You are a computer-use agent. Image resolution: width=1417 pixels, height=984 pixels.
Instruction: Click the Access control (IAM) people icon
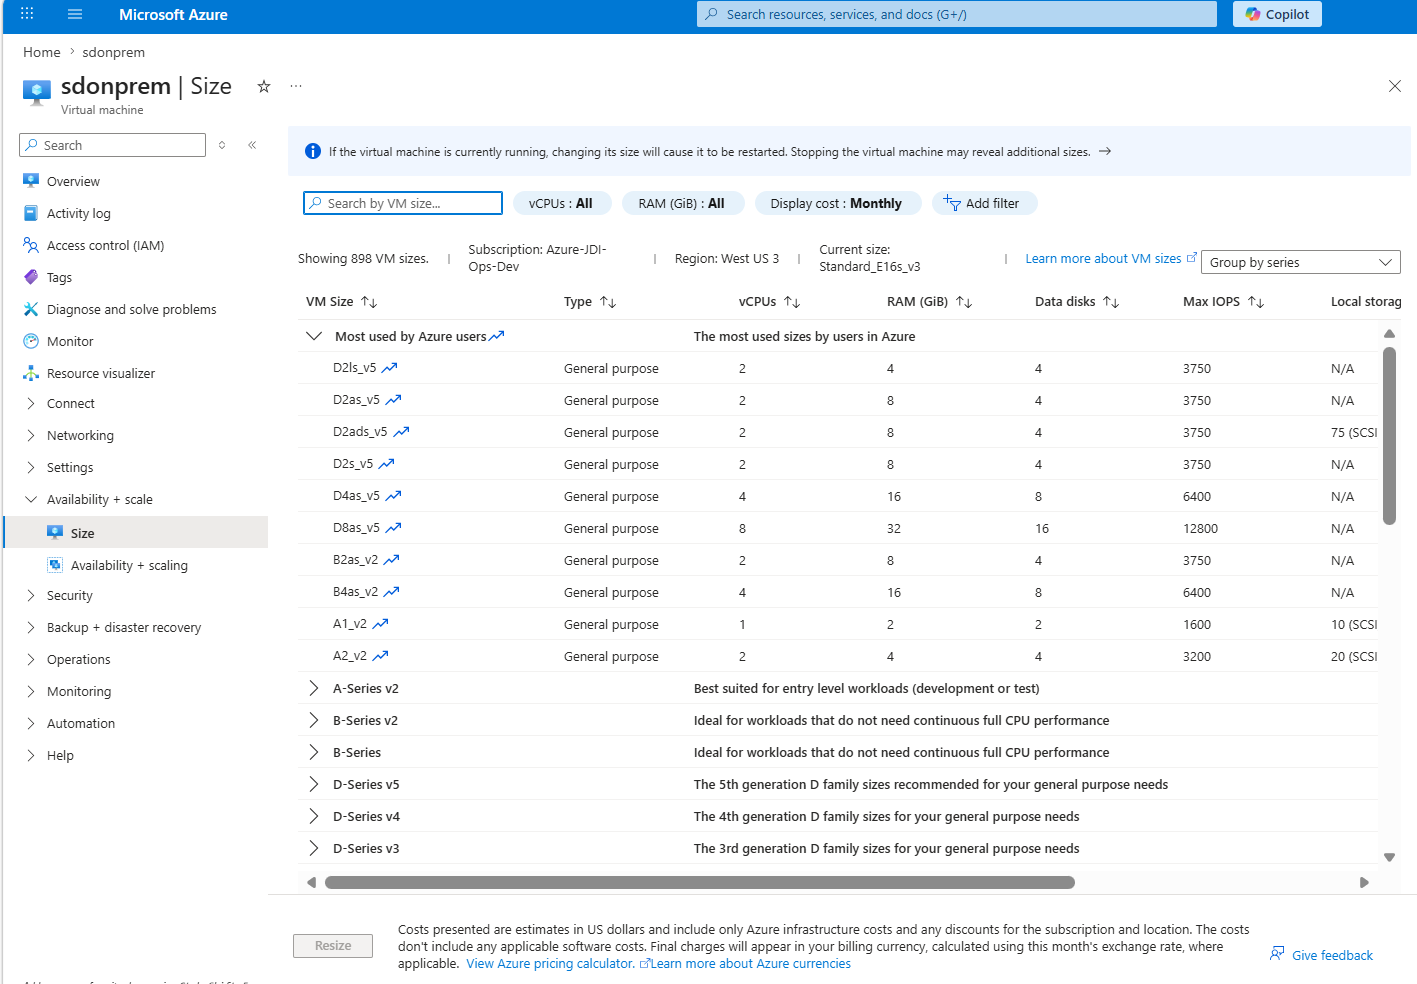[31, 245]
